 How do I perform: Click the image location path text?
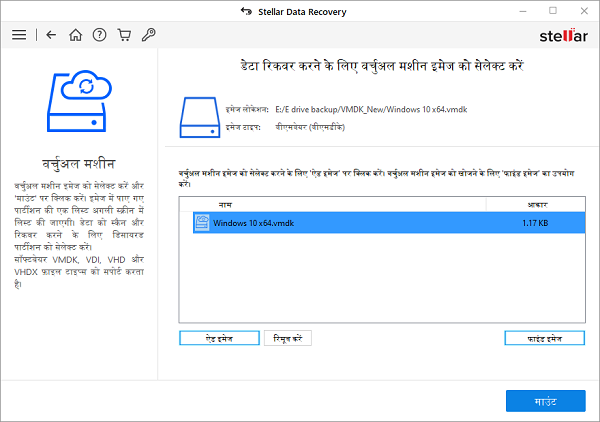tap(371, 109)
